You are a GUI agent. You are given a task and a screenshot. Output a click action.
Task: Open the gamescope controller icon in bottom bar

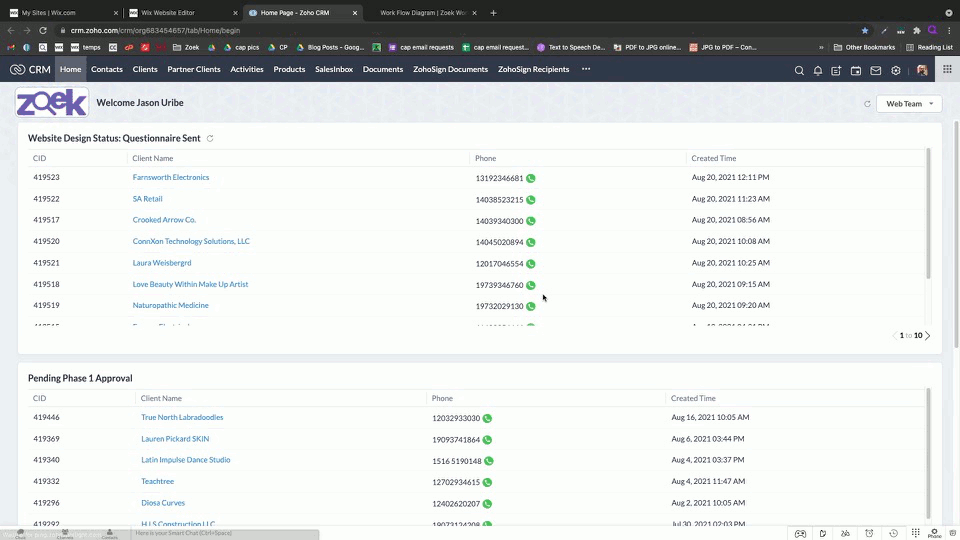click(800, 533)
